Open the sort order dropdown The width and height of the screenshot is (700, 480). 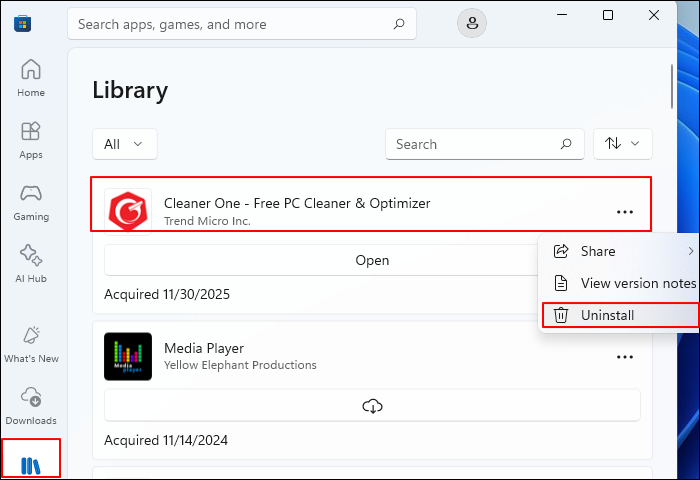pos(623,144)
